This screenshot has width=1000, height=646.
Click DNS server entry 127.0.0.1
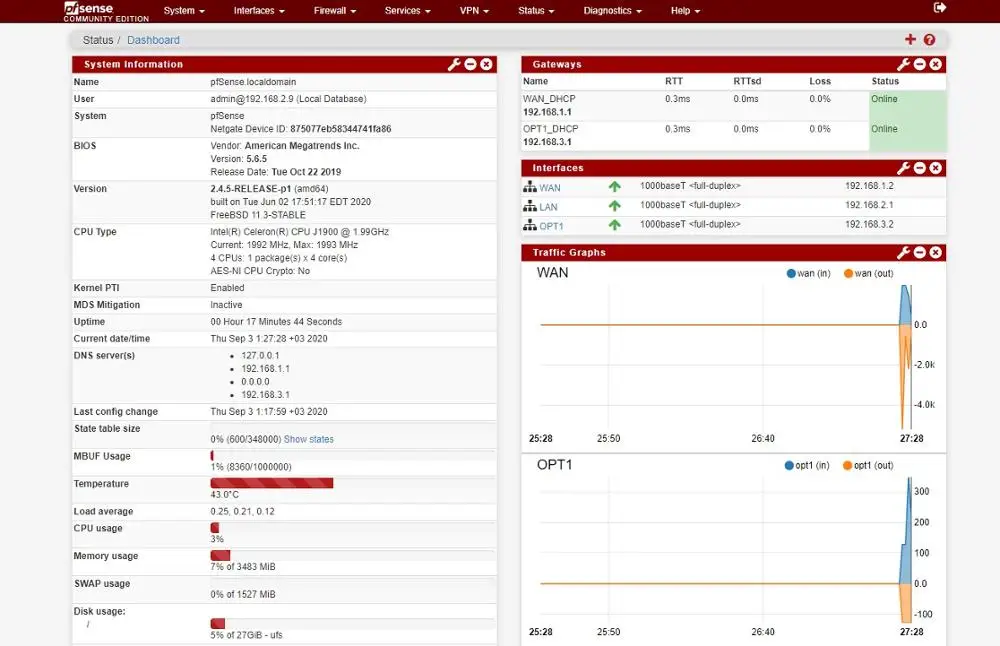pyautogui.click(x=260, y=356)
